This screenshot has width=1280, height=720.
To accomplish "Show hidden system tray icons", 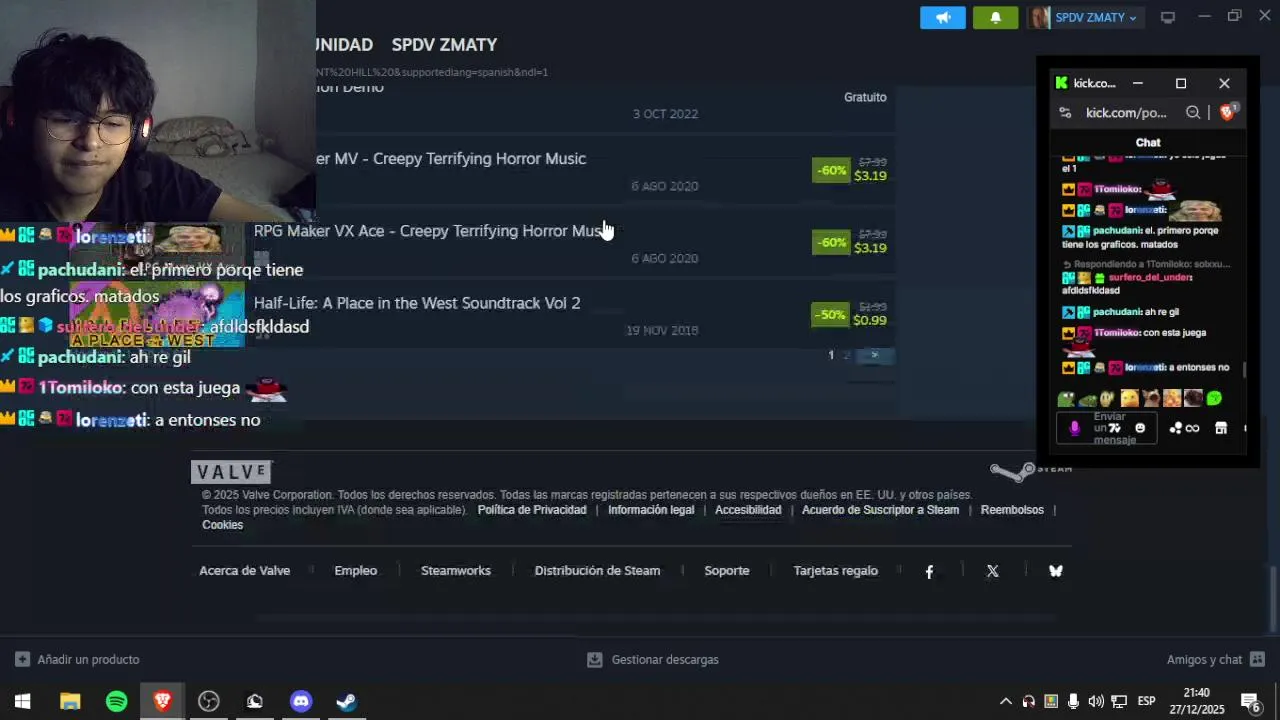I will (x=1006, y=701).
